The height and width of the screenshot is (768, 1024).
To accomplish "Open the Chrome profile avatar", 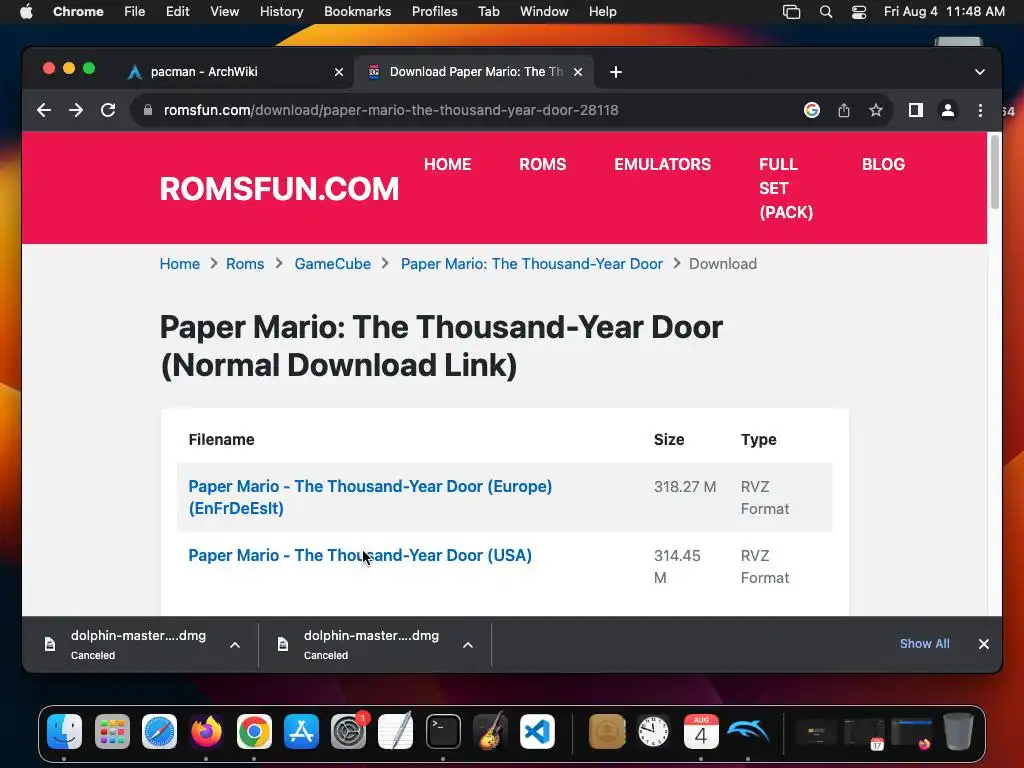I will tap(948, 110).
